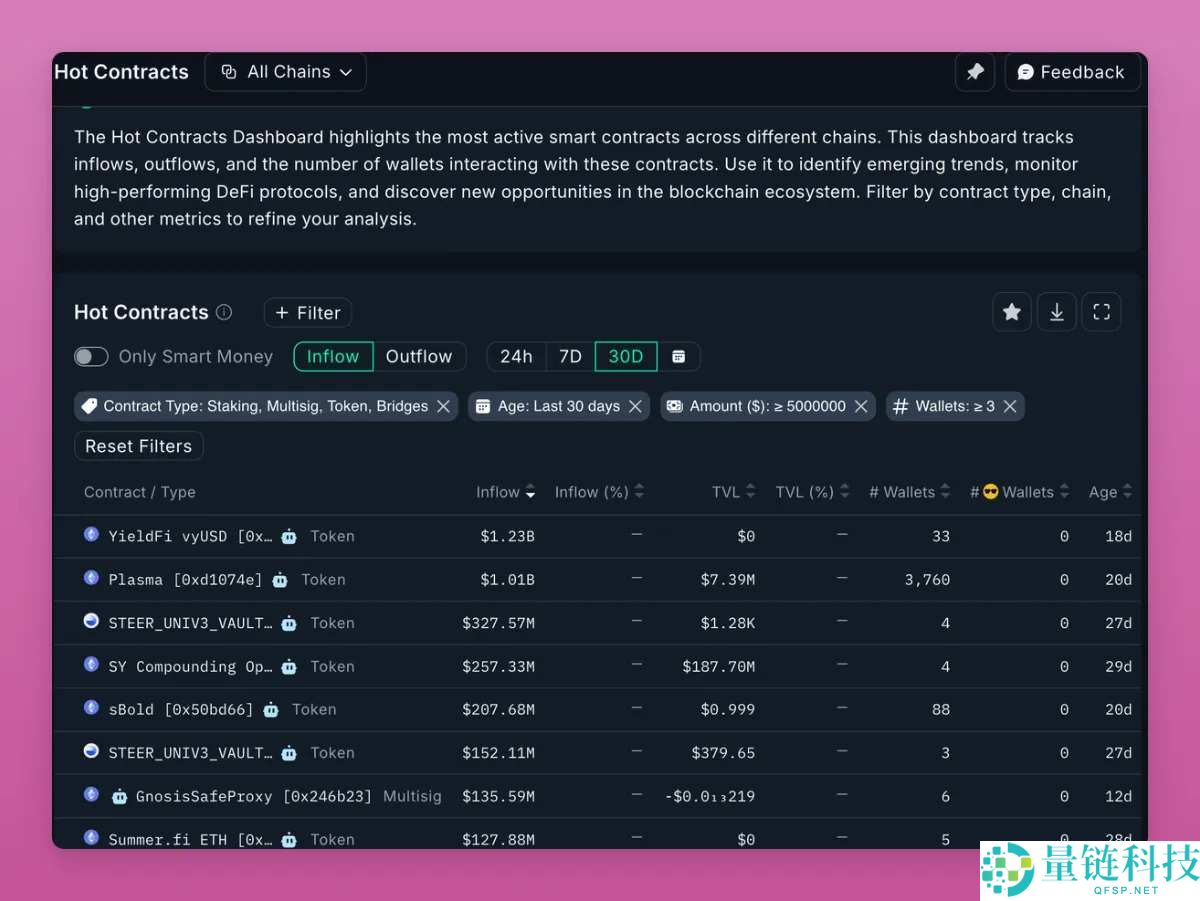1200x901 pixels.
Task: Switch to the 7D time range
Action: [x=570, y=357]
